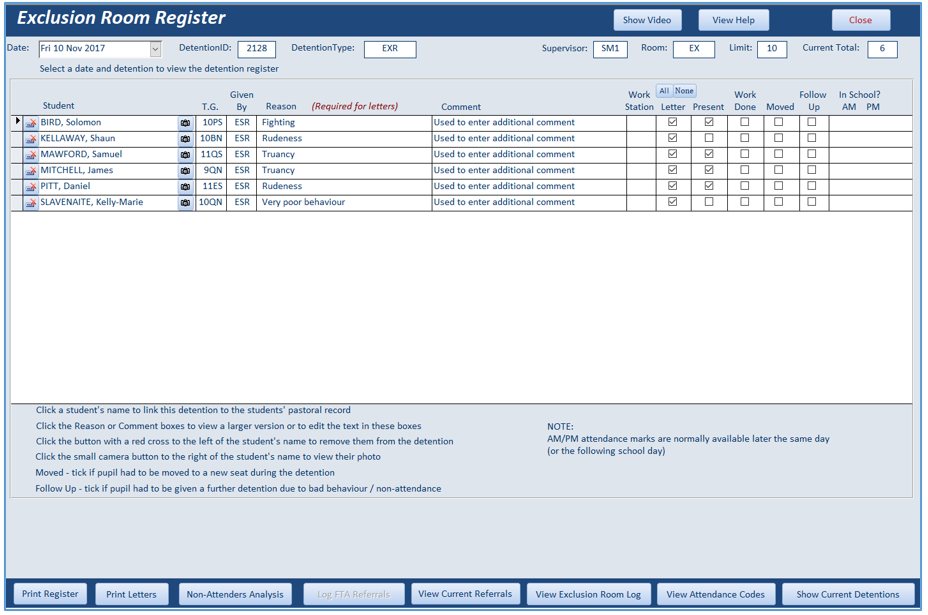The width and height of the screenshot is (928, 615).
Task: Untick Present checkbox for BIRD, Solomon
Action: click(709, 122)
